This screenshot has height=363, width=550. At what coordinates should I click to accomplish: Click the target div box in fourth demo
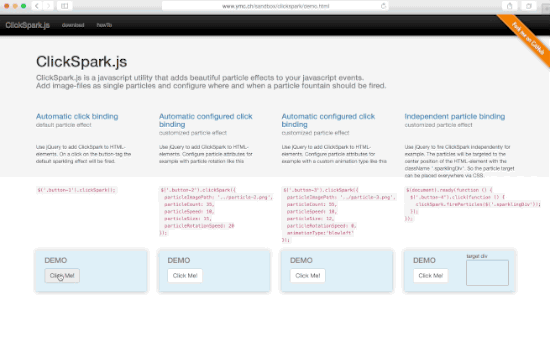(487, 273)
